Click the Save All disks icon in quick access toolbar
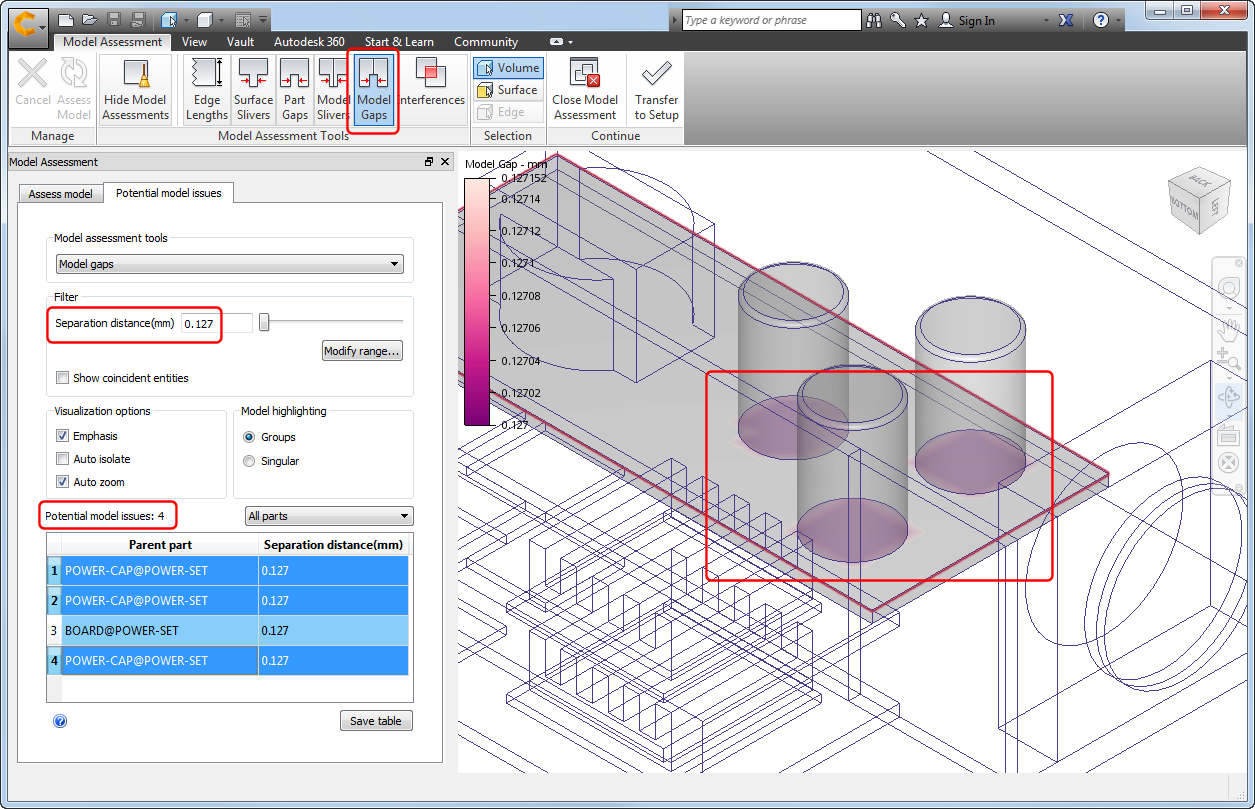Viewport: 1255px width, 809px height. point(138,20)
